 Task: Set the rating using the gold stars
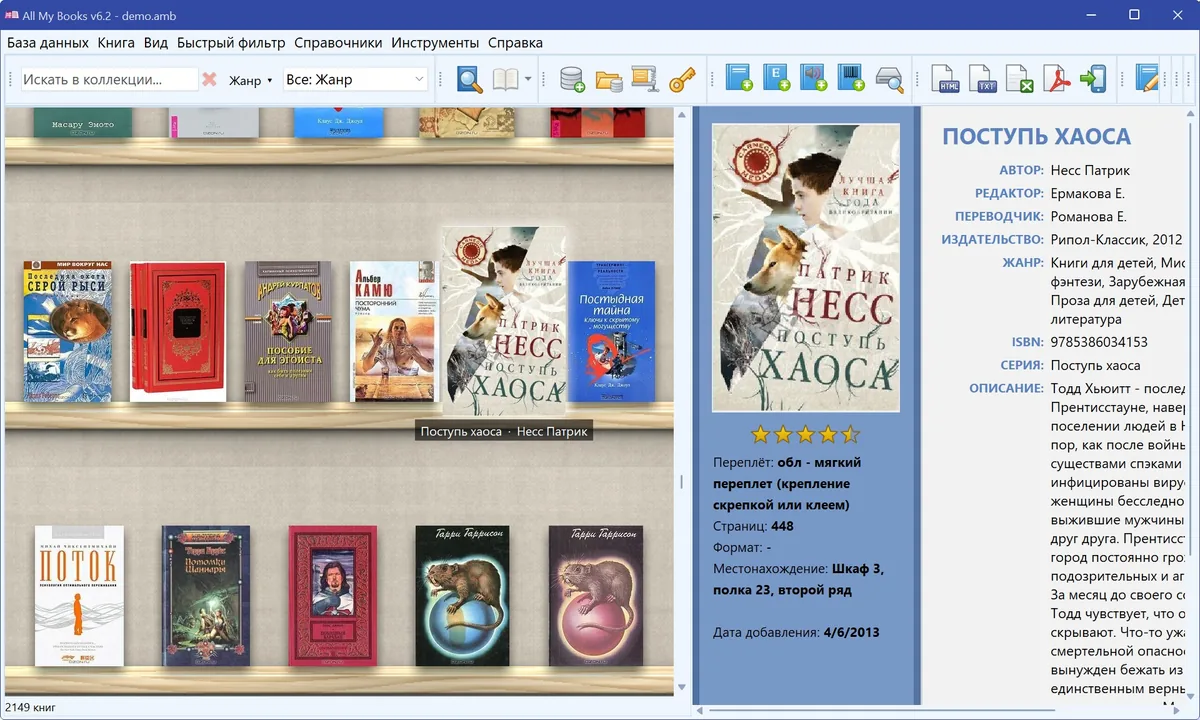pyautogui.click(x=805, y=434)
